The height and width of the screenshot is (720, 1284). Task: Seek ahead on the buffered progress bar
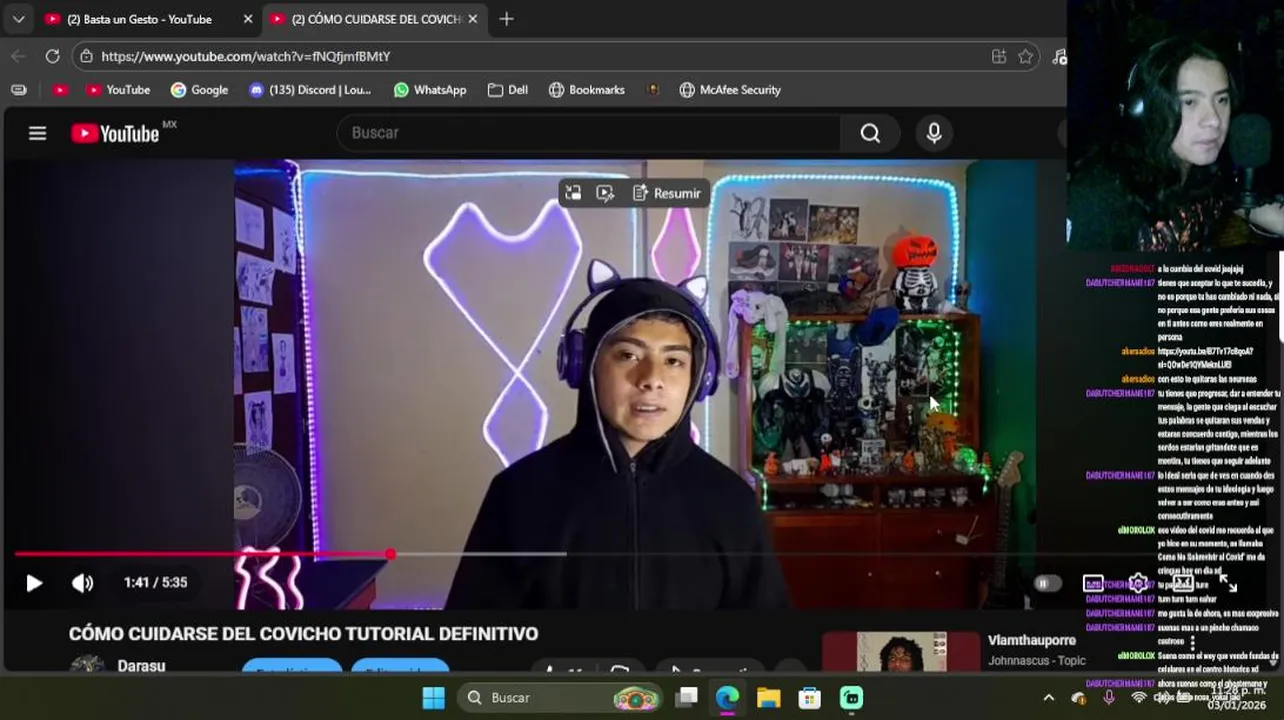[480, 553]
